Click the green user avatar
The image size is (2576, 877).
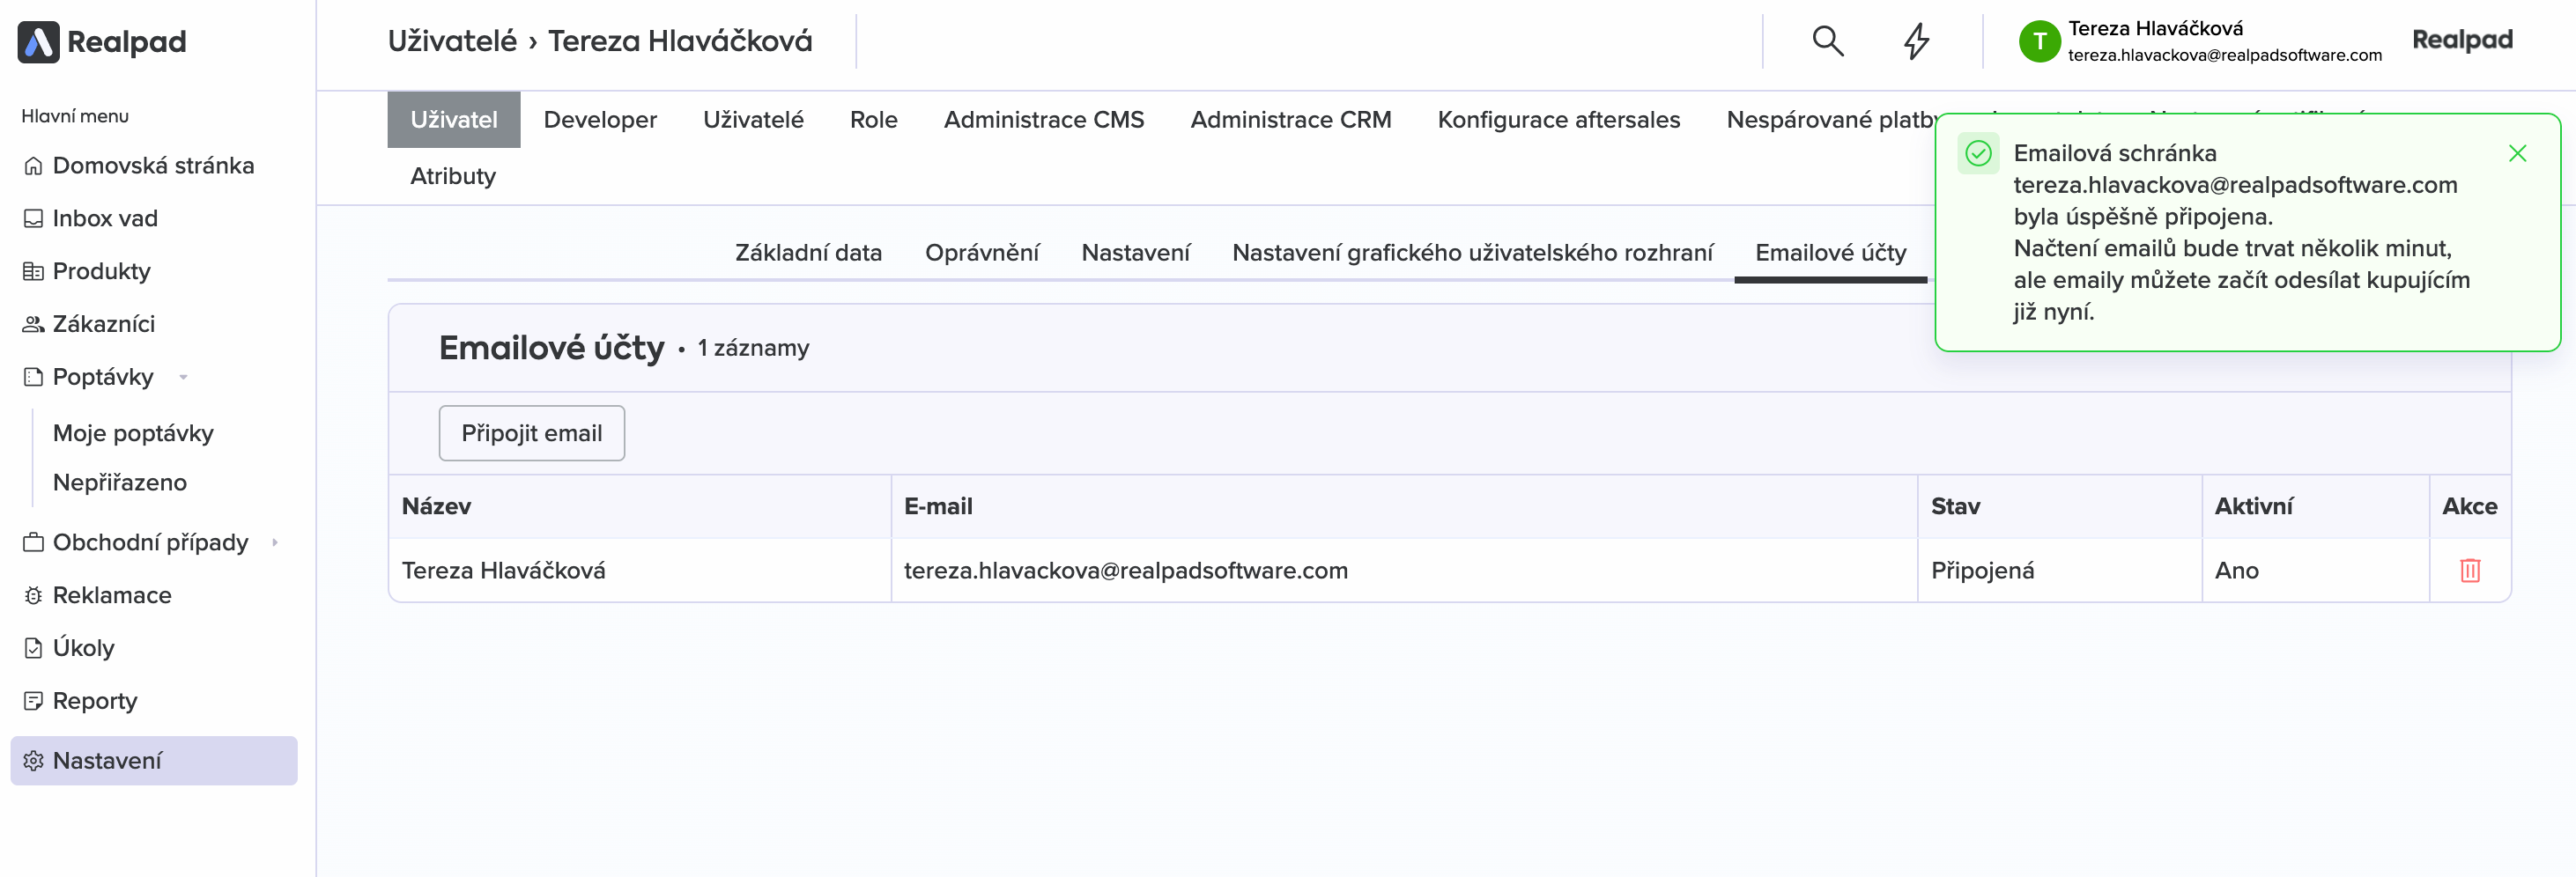tap(2039, 41)
